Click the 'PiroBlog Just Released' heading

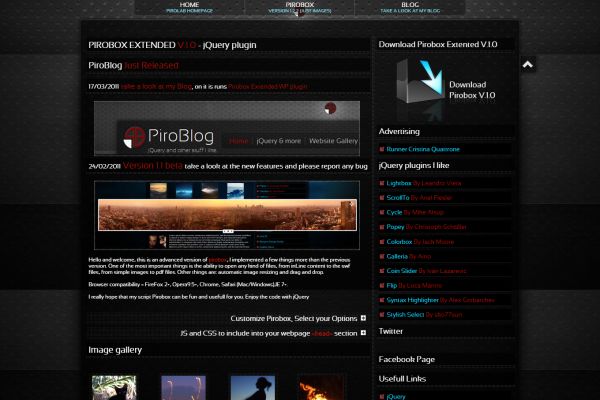[x=134, y=65]
